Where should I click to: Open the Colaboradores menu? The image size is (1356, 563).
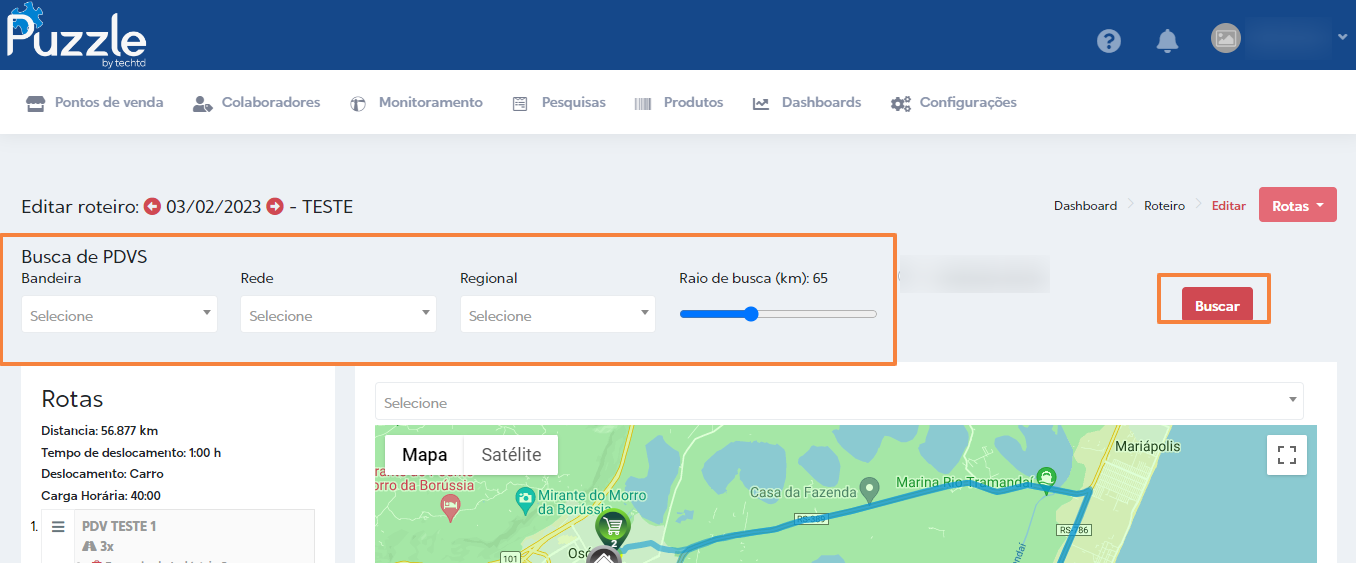(256, 103)
